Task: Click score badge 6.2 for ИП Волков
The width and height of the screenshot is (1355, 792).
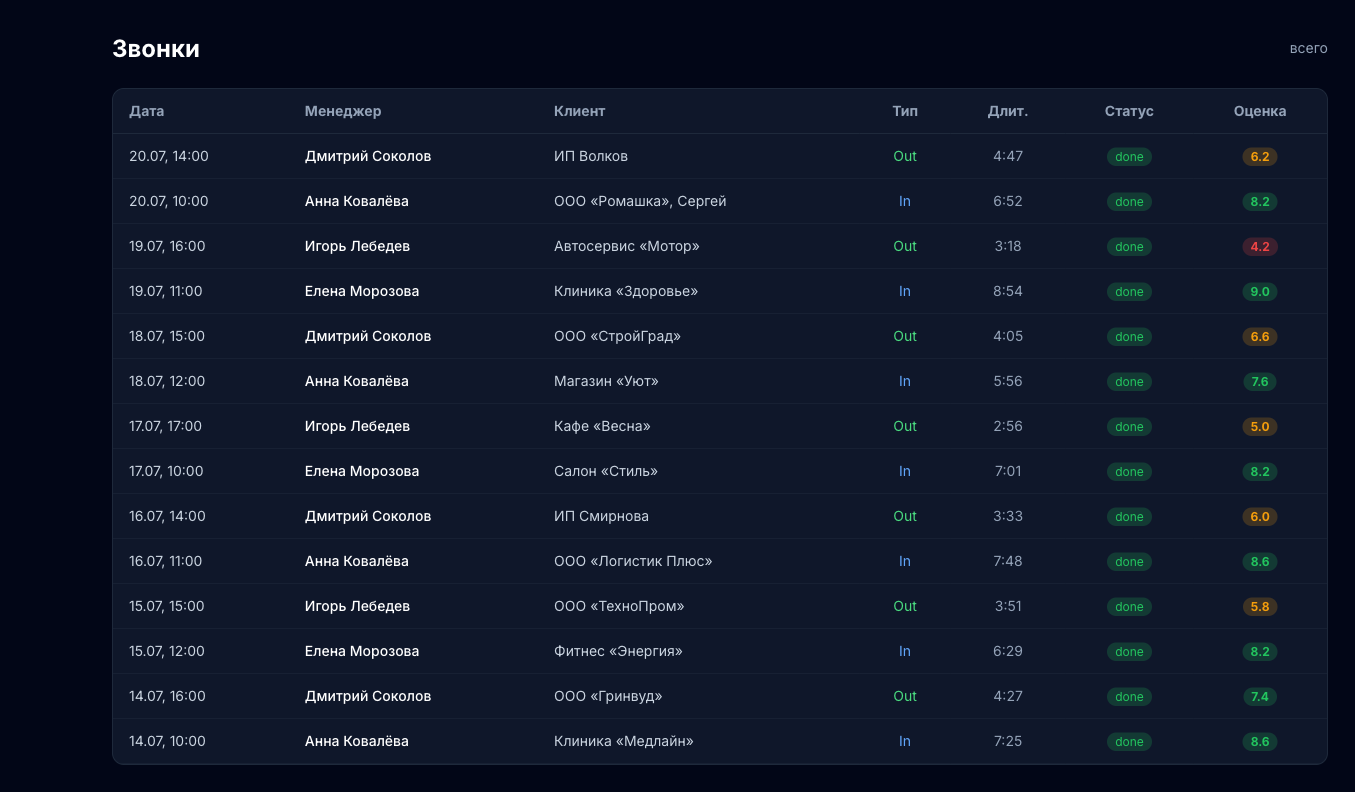Action: click(x=1260, y=157)
